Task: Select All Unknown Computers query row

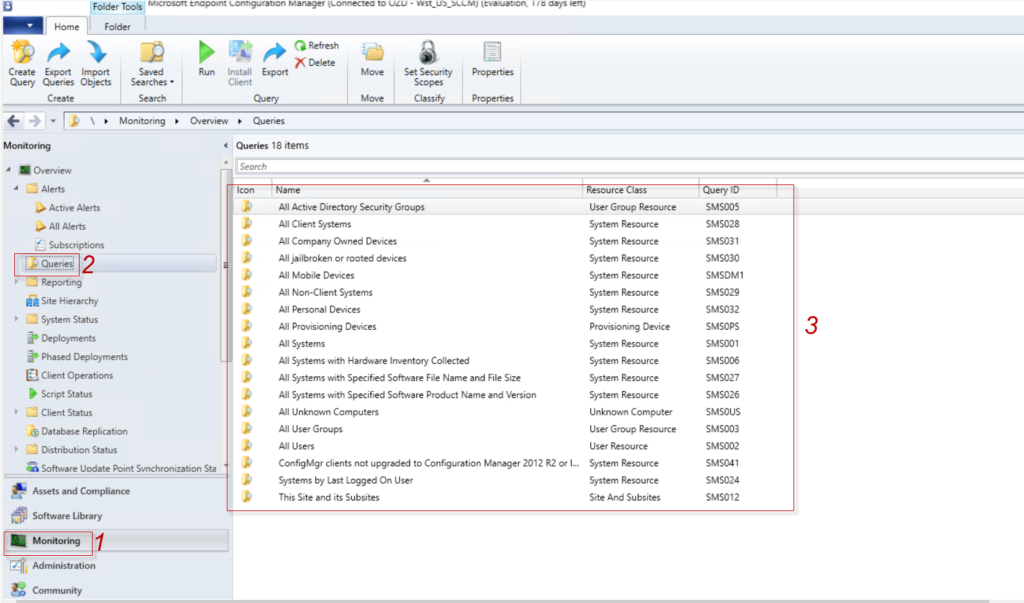Action: click(328, 412)
